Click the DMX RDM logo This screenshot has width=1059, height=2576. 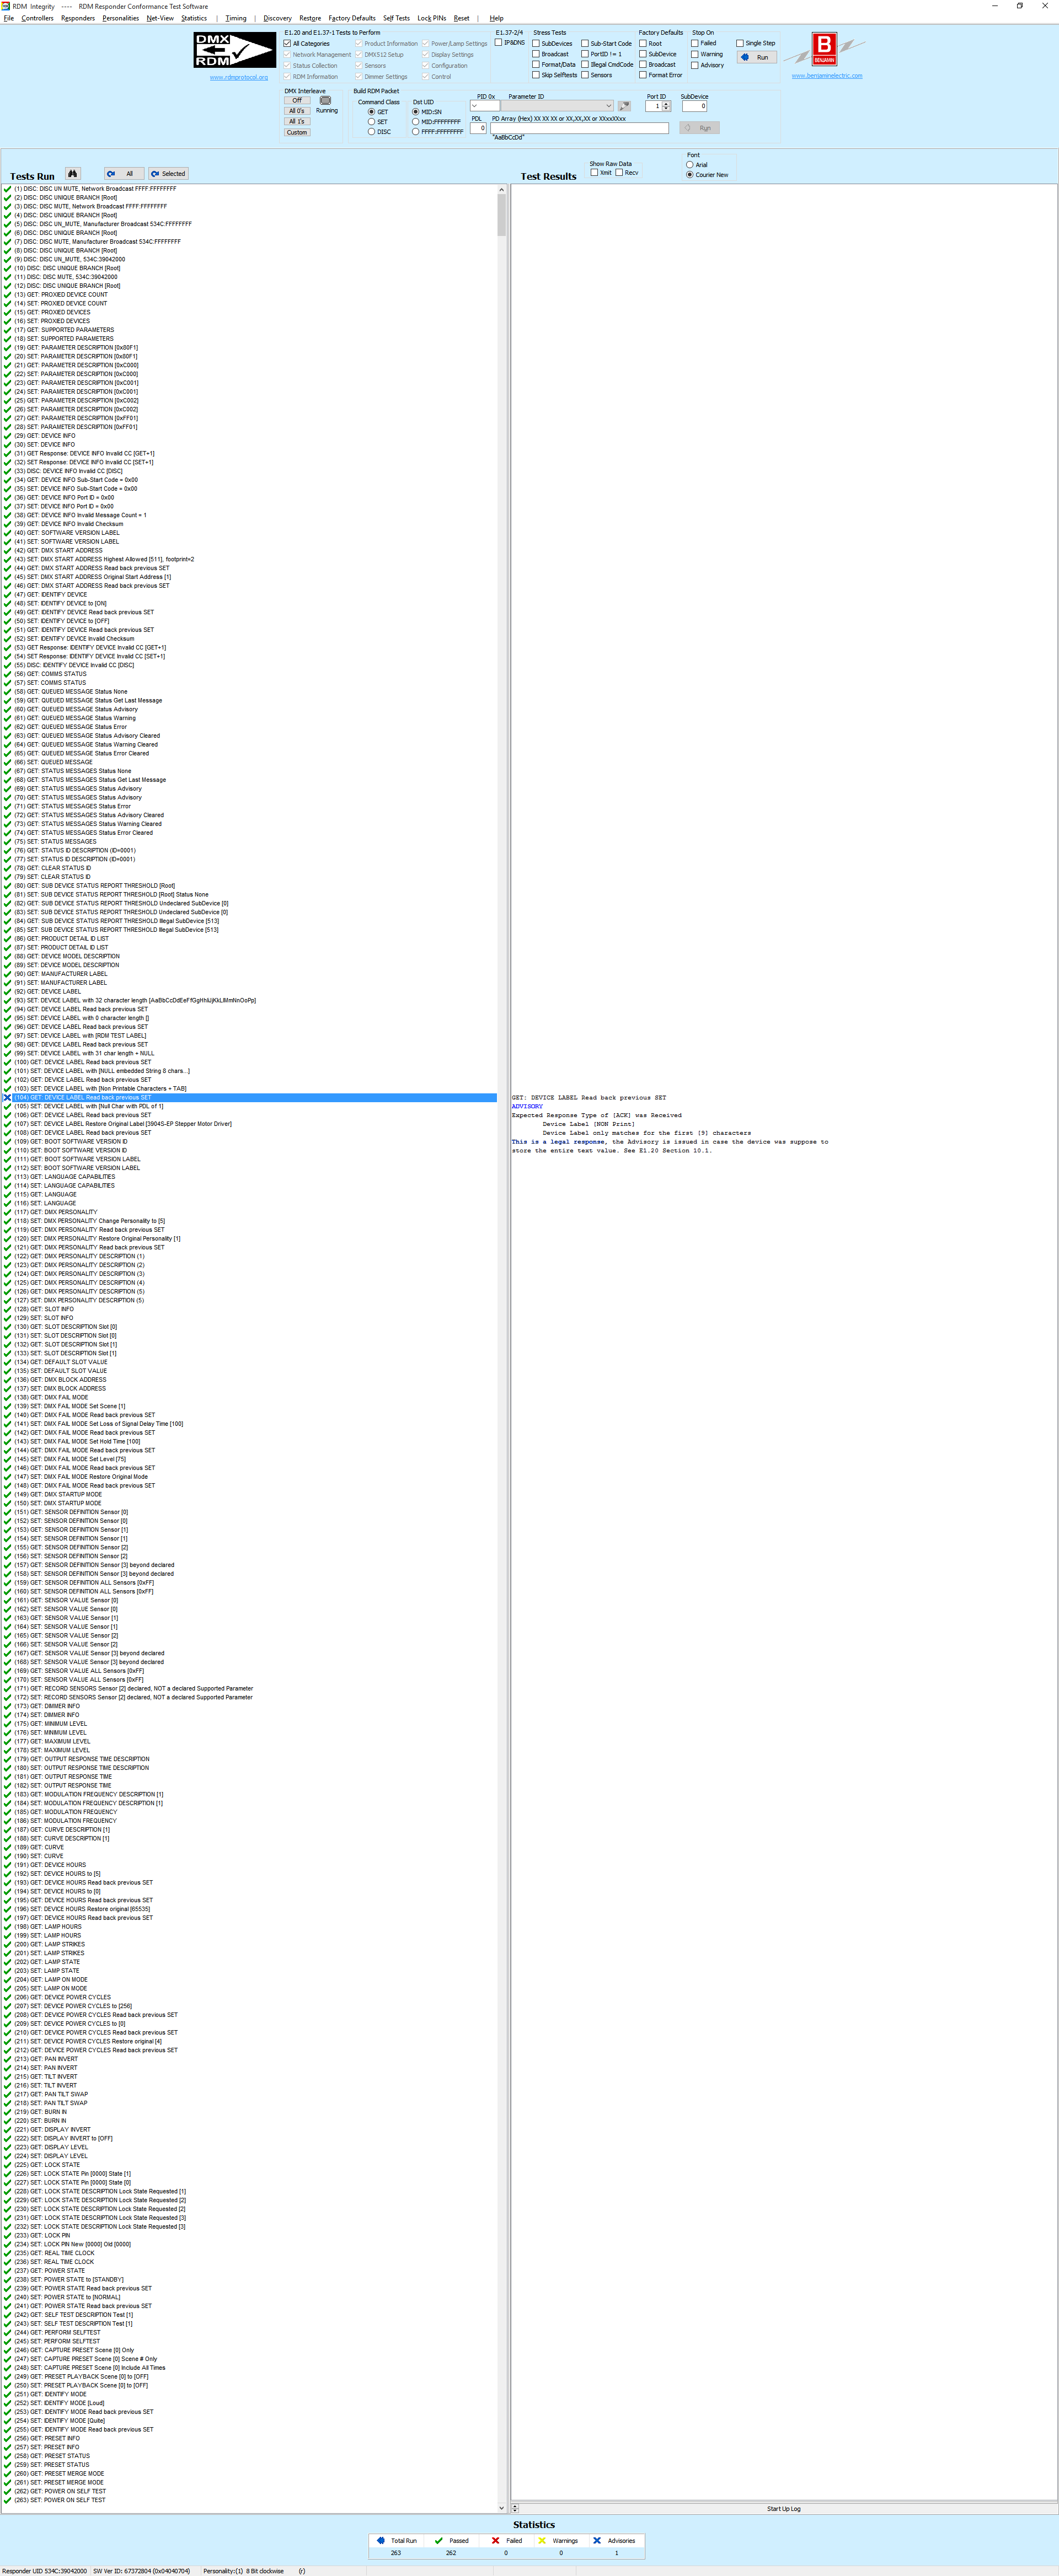click(x=234, y=50)
